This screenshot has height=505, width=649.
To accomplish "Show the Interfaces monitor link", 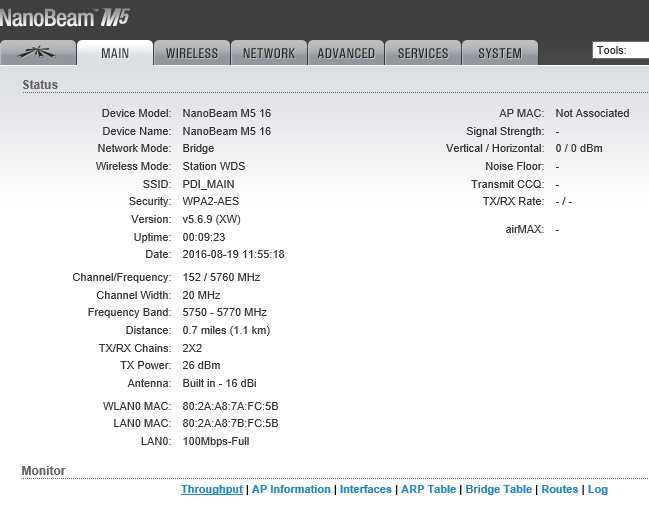I will 365,489.
